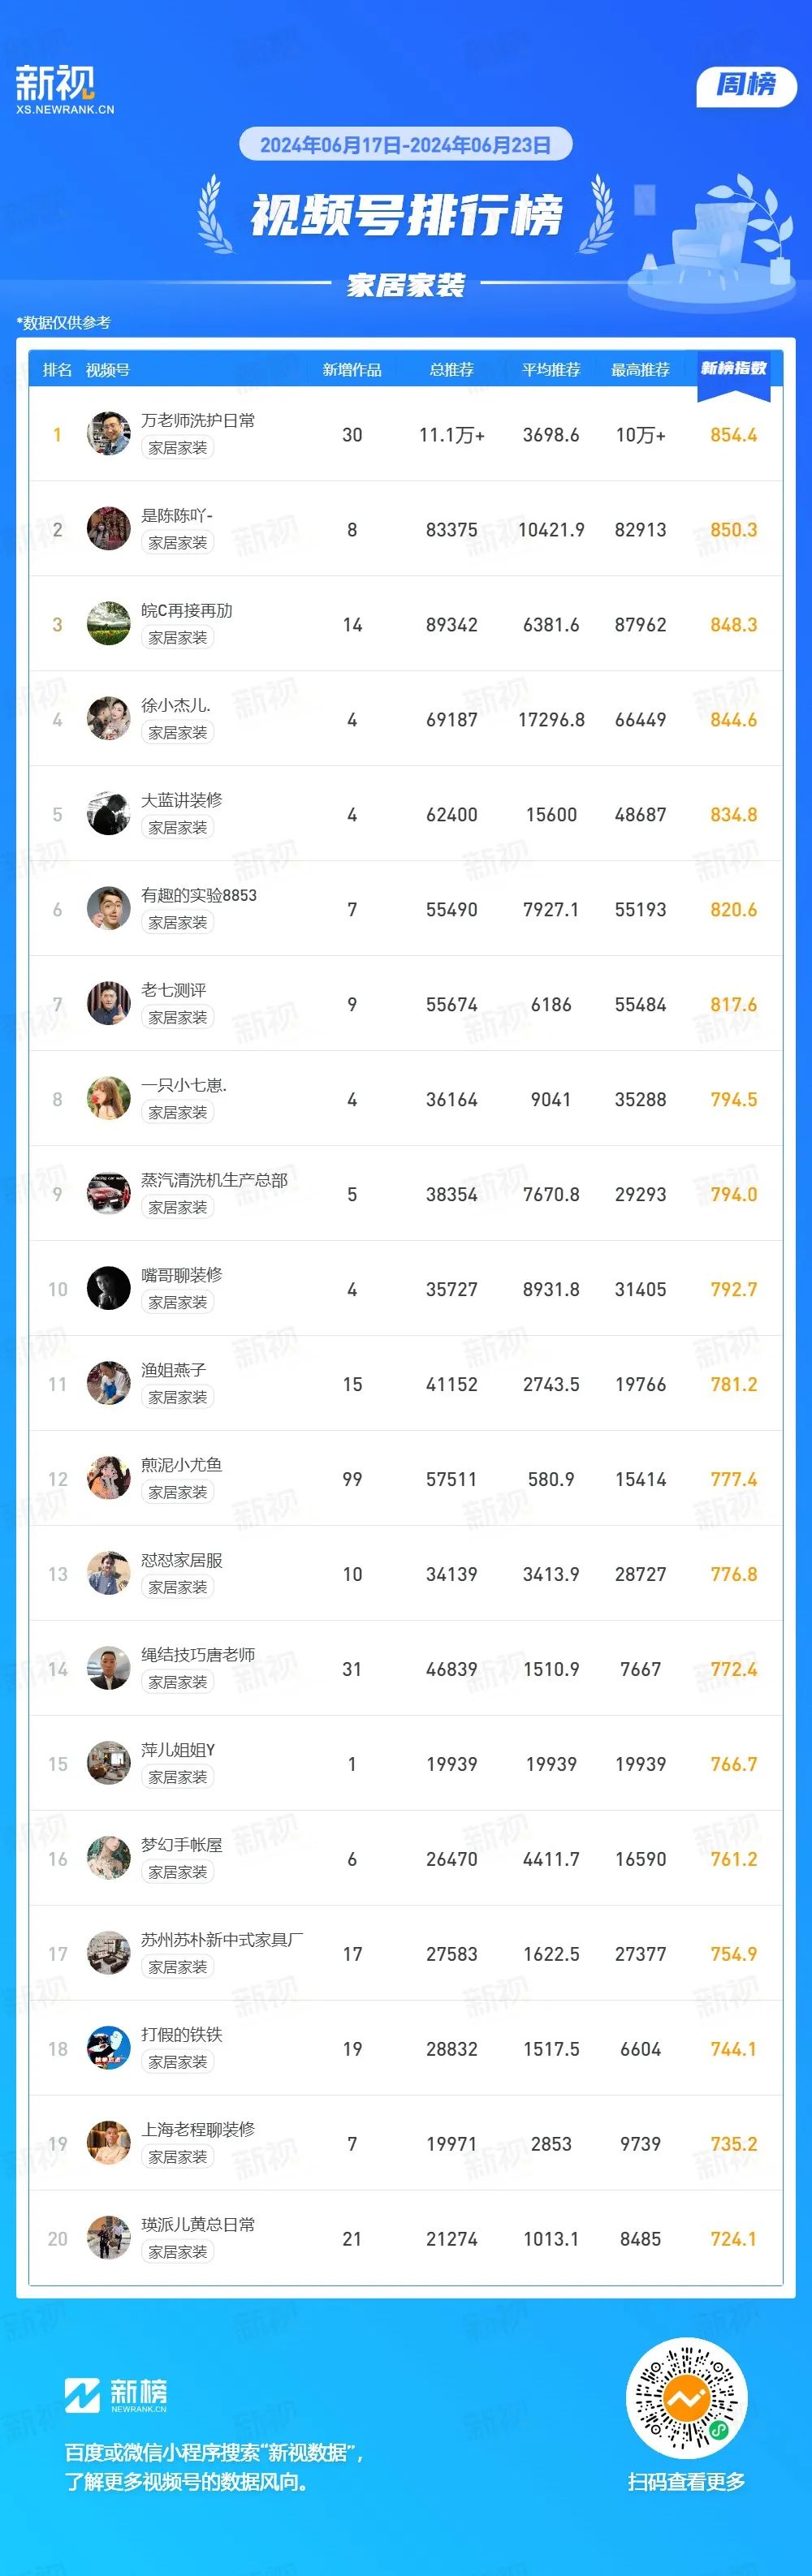Open the 老七测评 account name
The image size is (812, 2576).
pyautogui.click(x=173, y=990)
